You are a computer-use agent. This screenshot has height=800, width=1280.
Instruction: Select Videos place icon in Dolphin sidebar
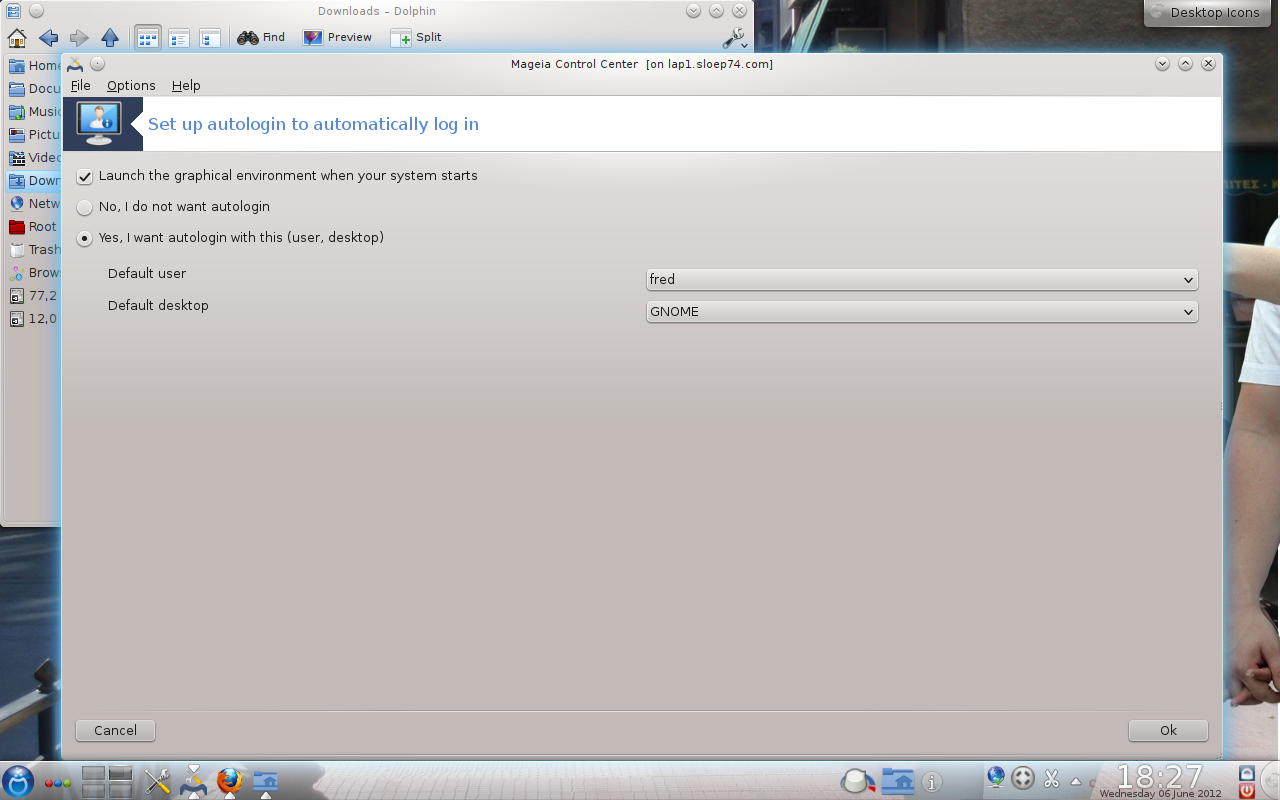point(17,158)
